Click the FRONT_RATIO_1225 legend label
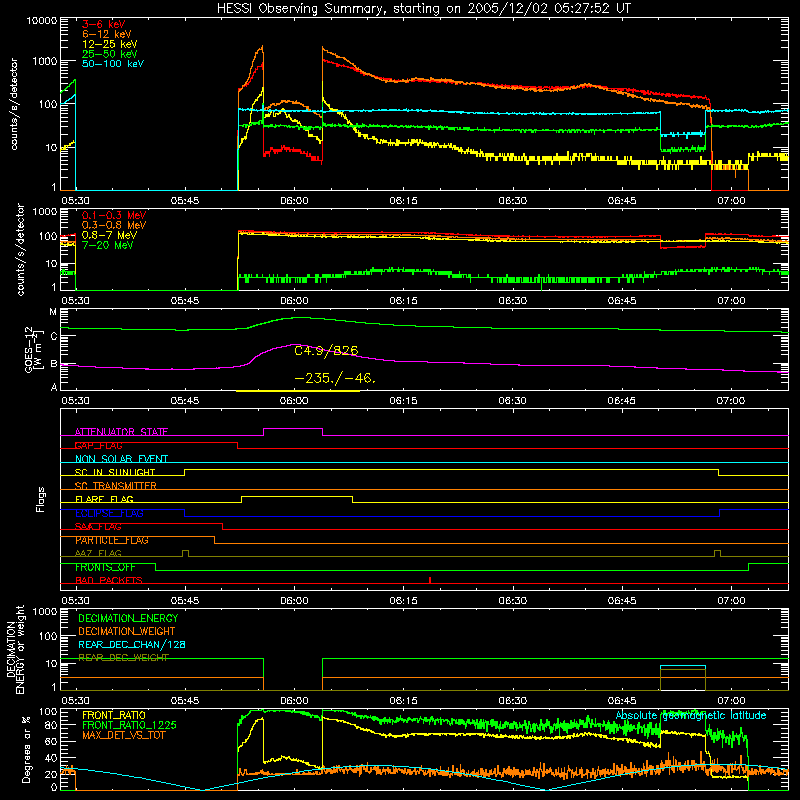The width and height of the screenshot is (800, 800). click(x=129, y=725)
